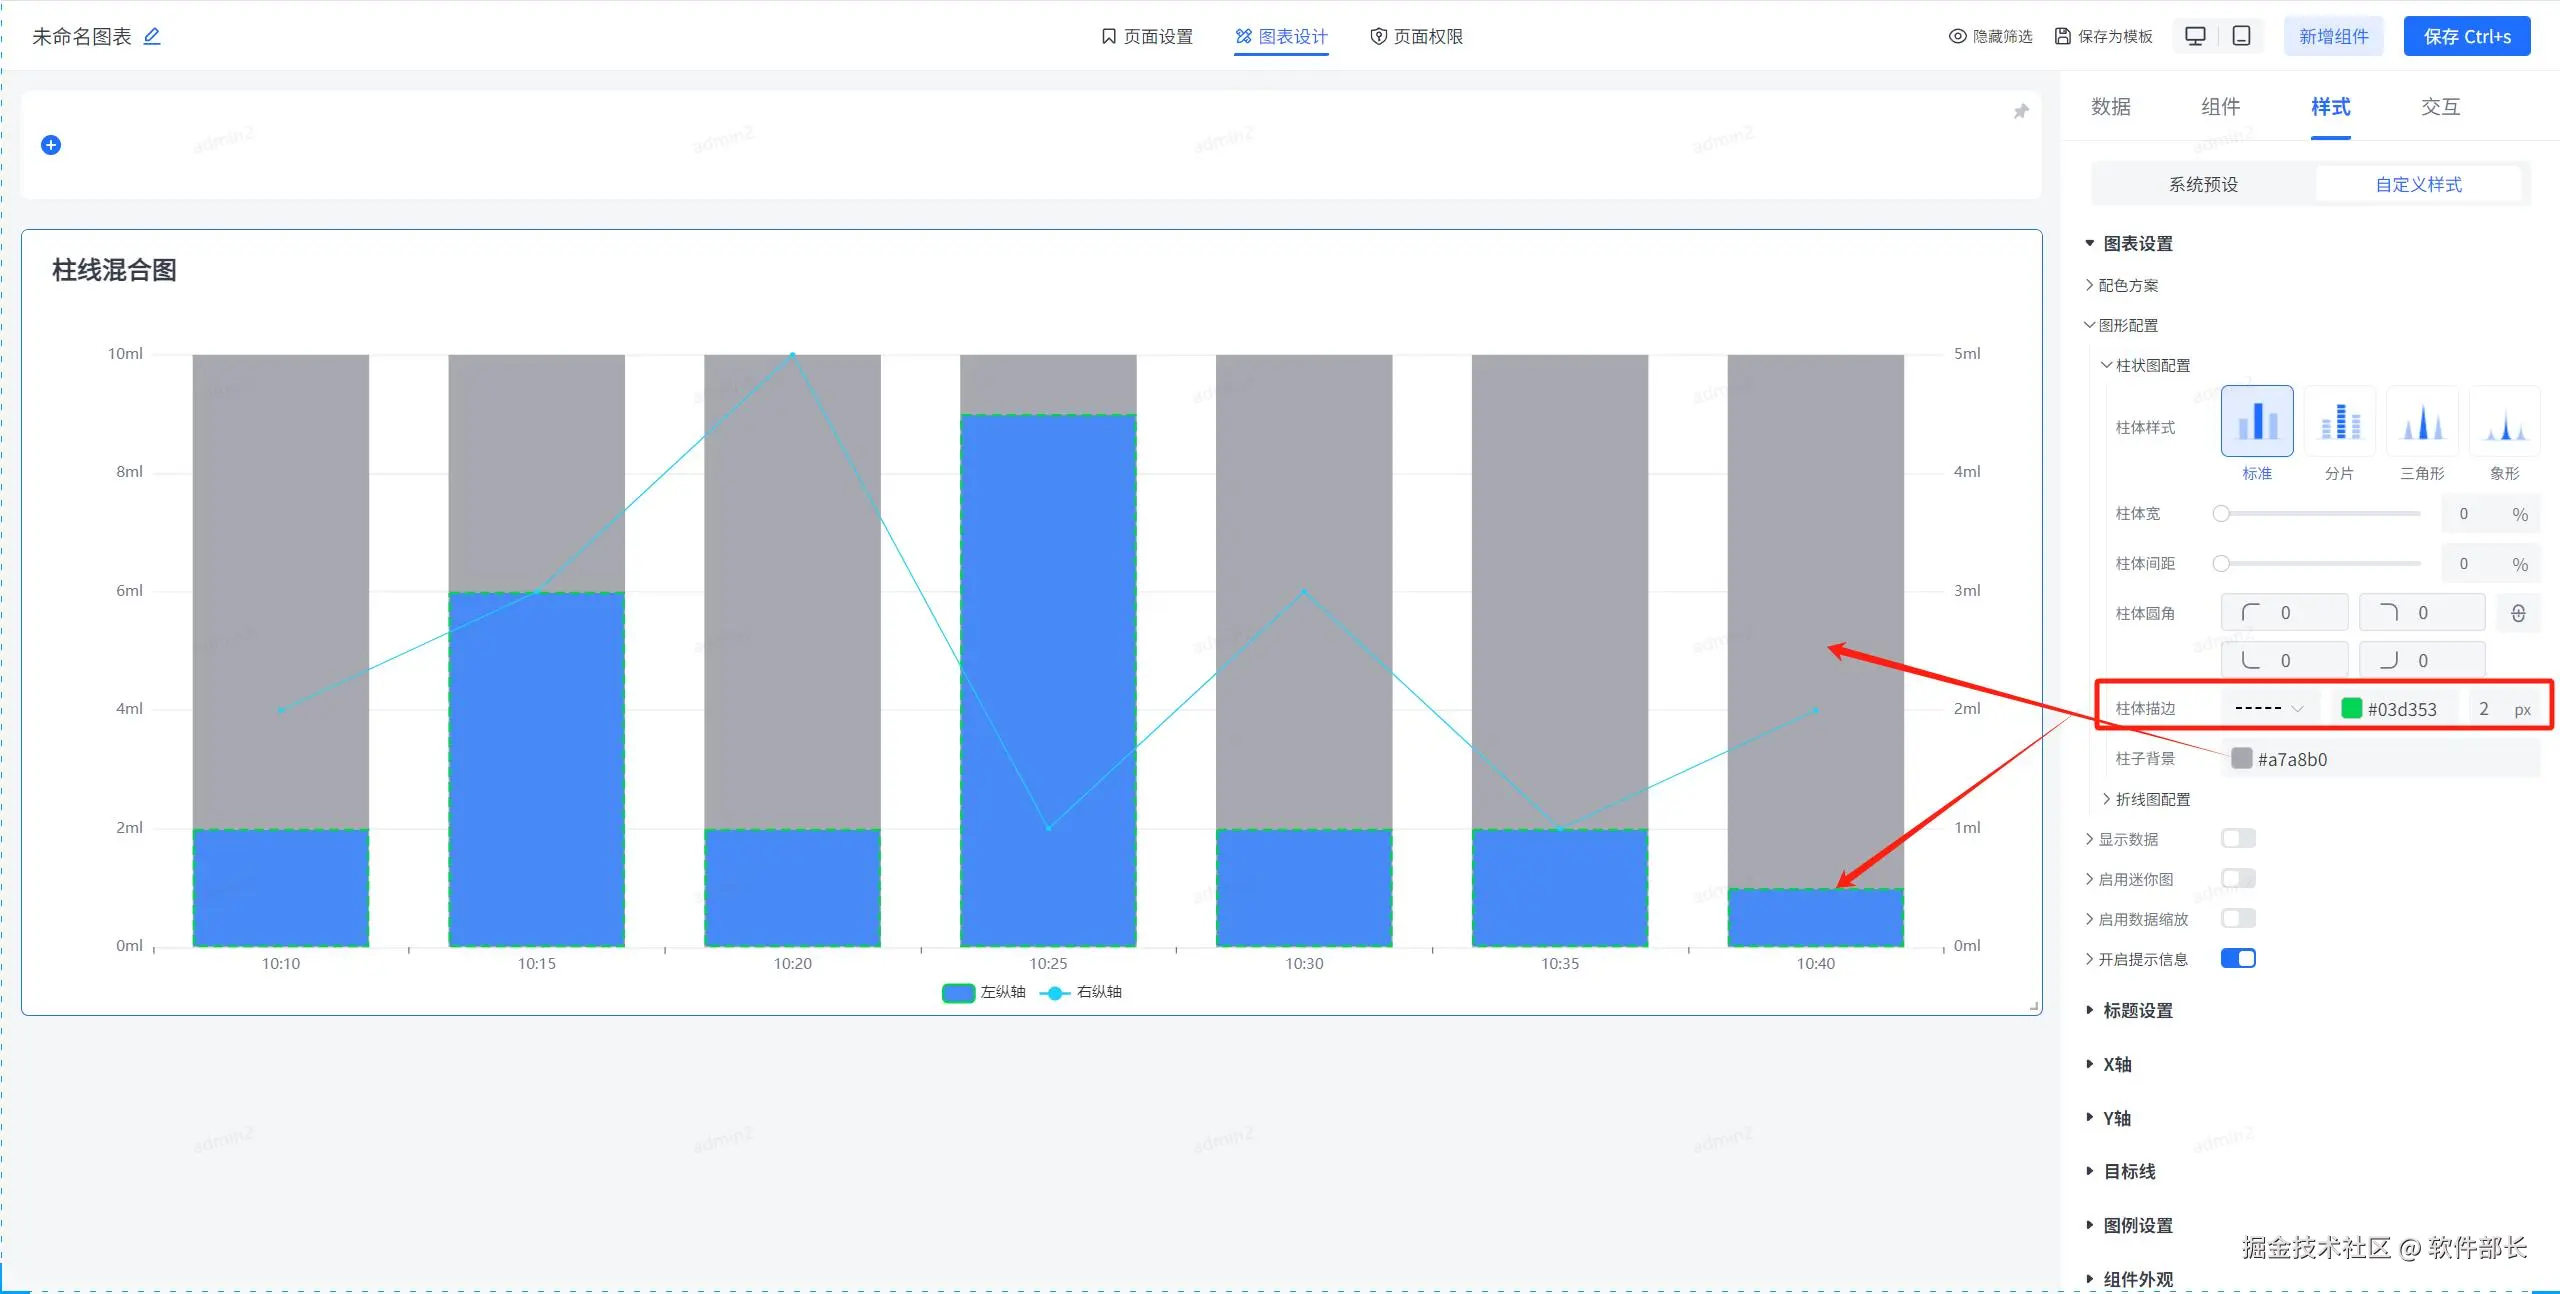
Task: Enable the 显示数据 toggle
Action: (2237, 838)
